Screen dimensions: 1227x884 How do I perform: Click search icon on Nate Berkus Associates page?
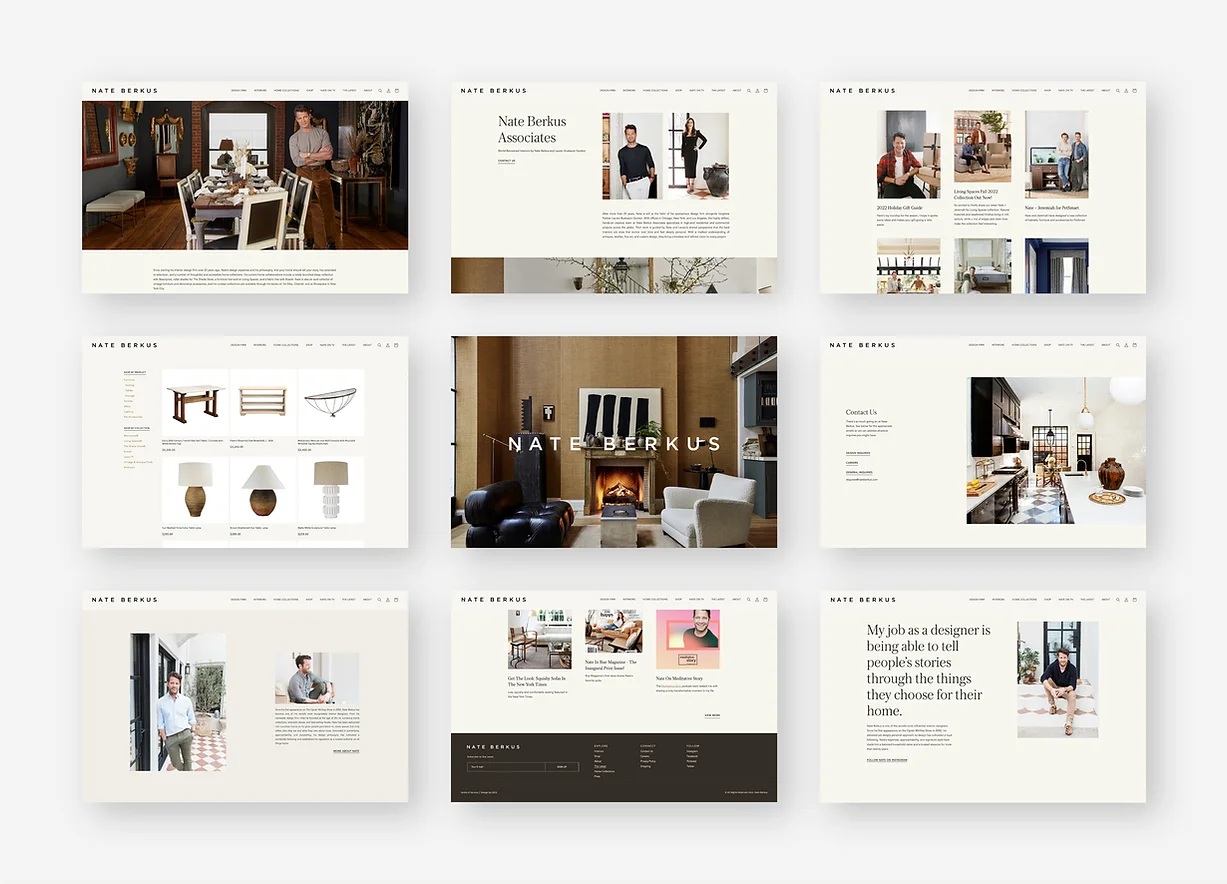(748, 91)
